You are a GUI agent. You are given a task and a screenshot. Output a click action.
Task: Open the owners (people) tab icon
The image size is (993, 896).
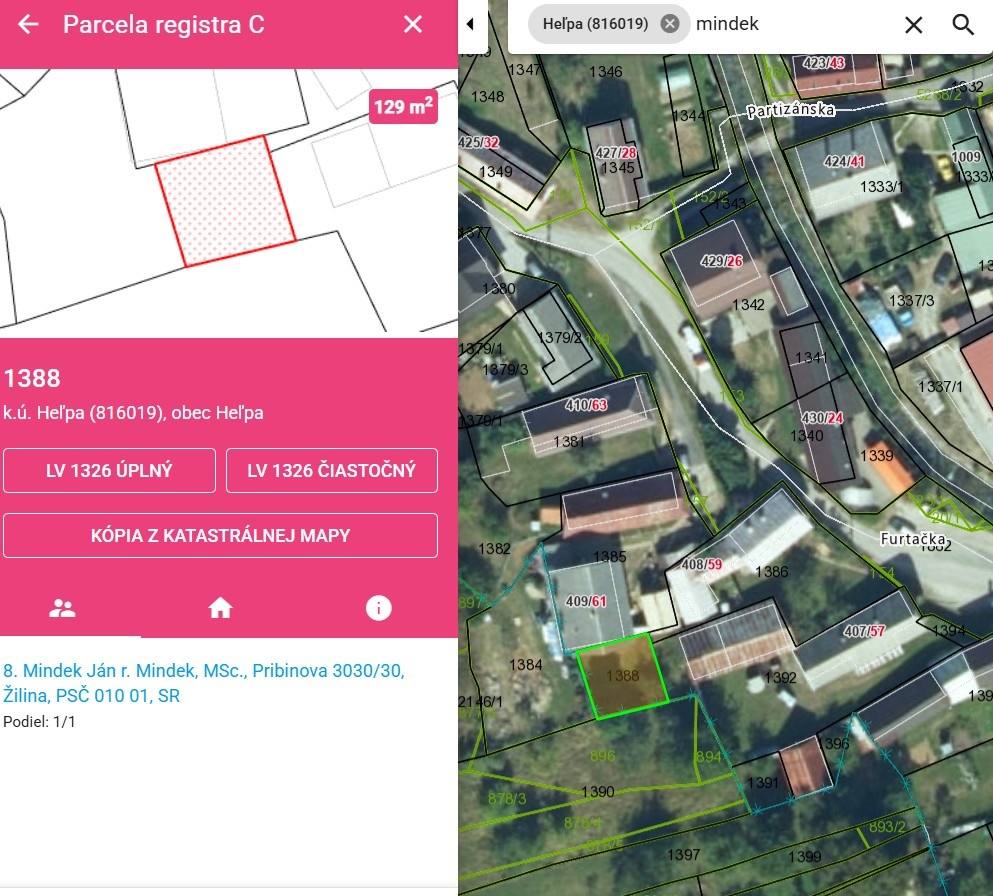[x=62, y=606]
